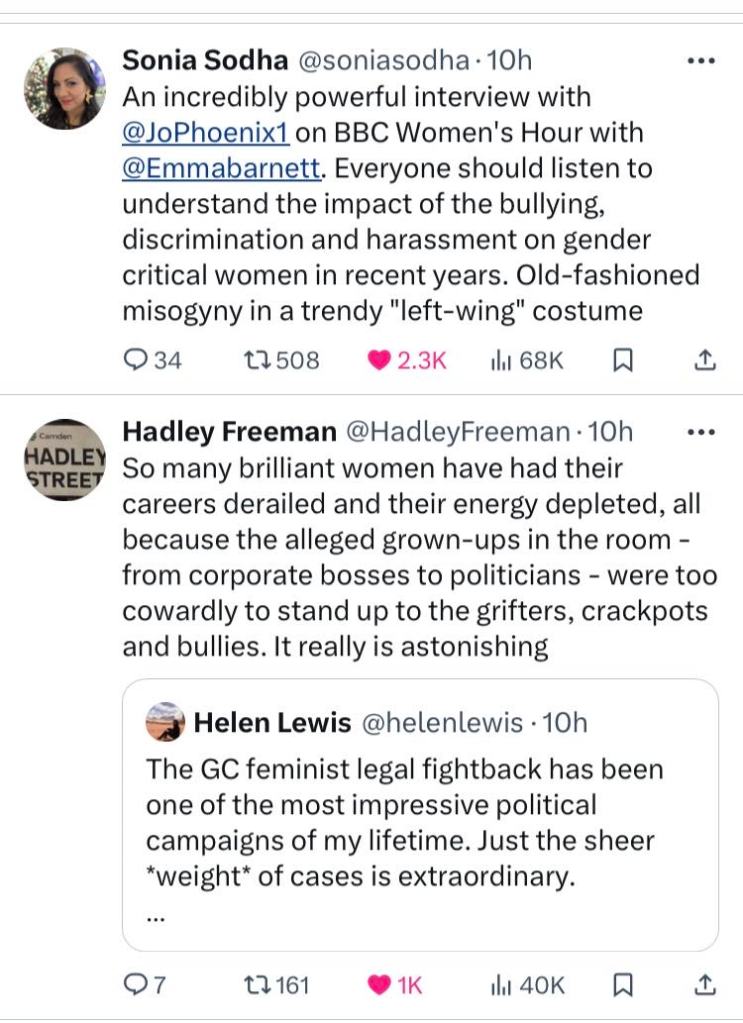The width and height of the screenshot is (743, 1023).
Task: Open Sonia Sodha's profile picture
Action: point(64,88)
